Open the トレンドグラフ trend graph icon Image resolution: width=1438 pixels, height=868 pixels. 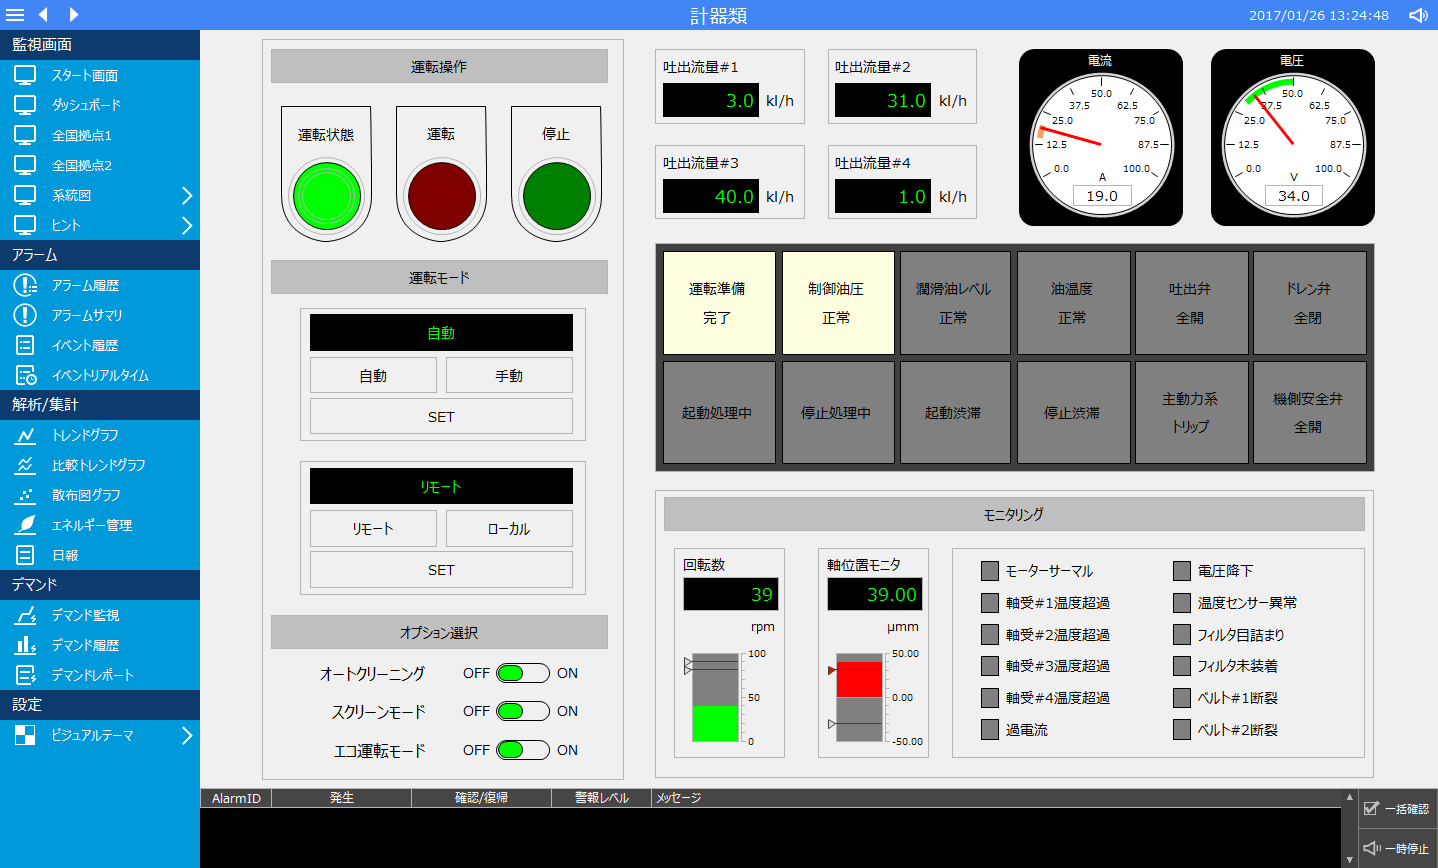coord(25,435)
